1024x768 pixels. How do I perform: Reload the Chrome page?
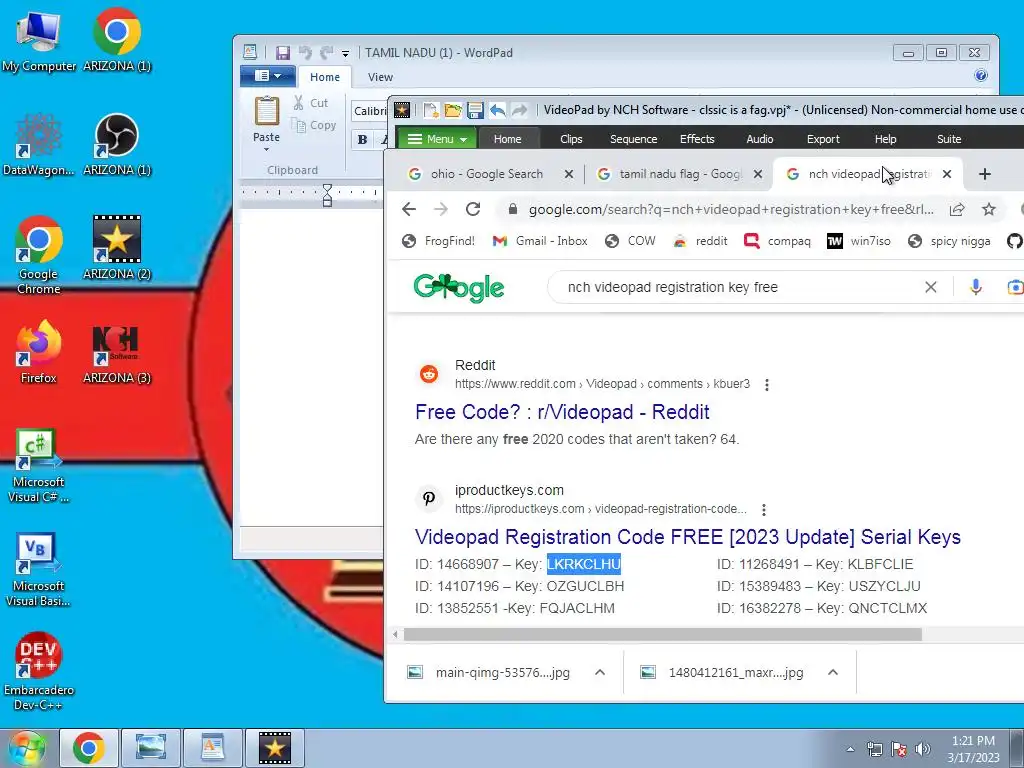coord(473,209)
